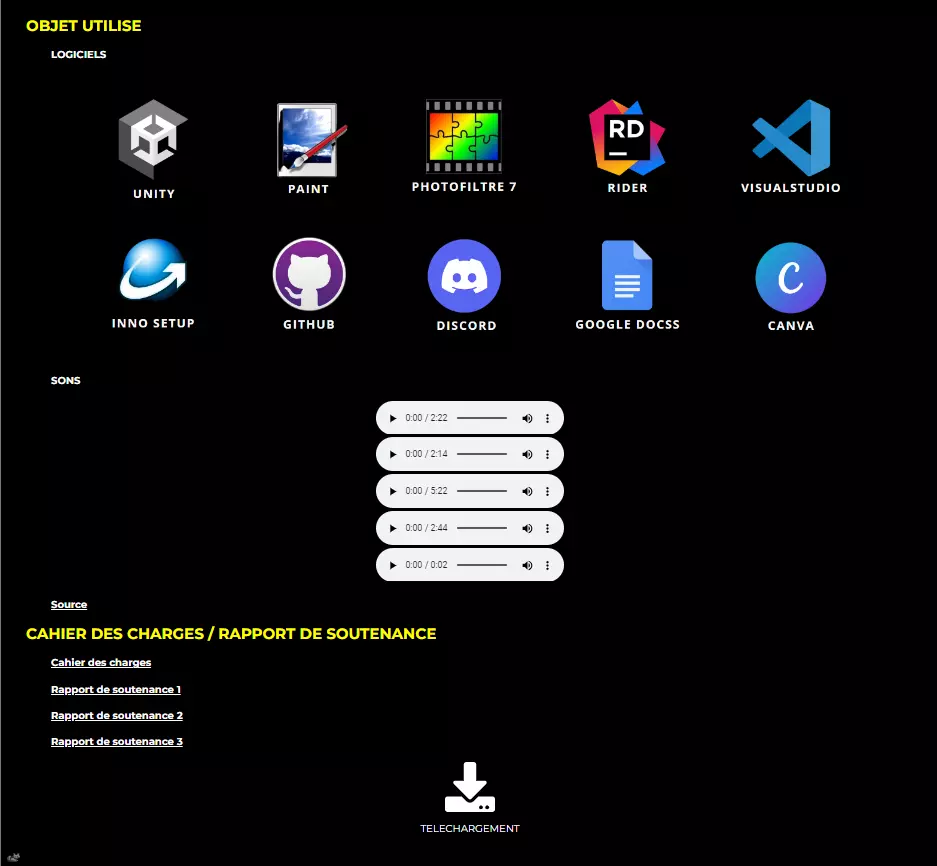This screenshot has height=866, width=937.
Task: Click the Unity cube logo
Action: tap(153, 139)
